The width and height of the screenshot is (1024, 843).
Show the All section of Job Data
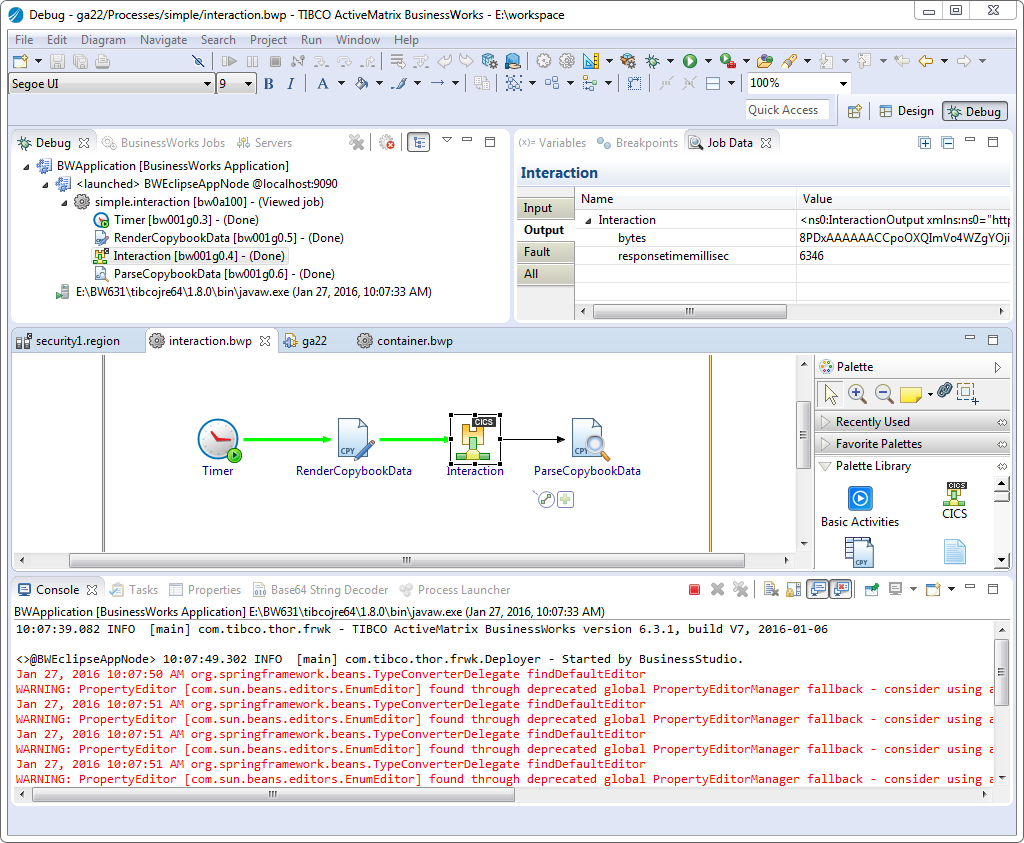545,274
